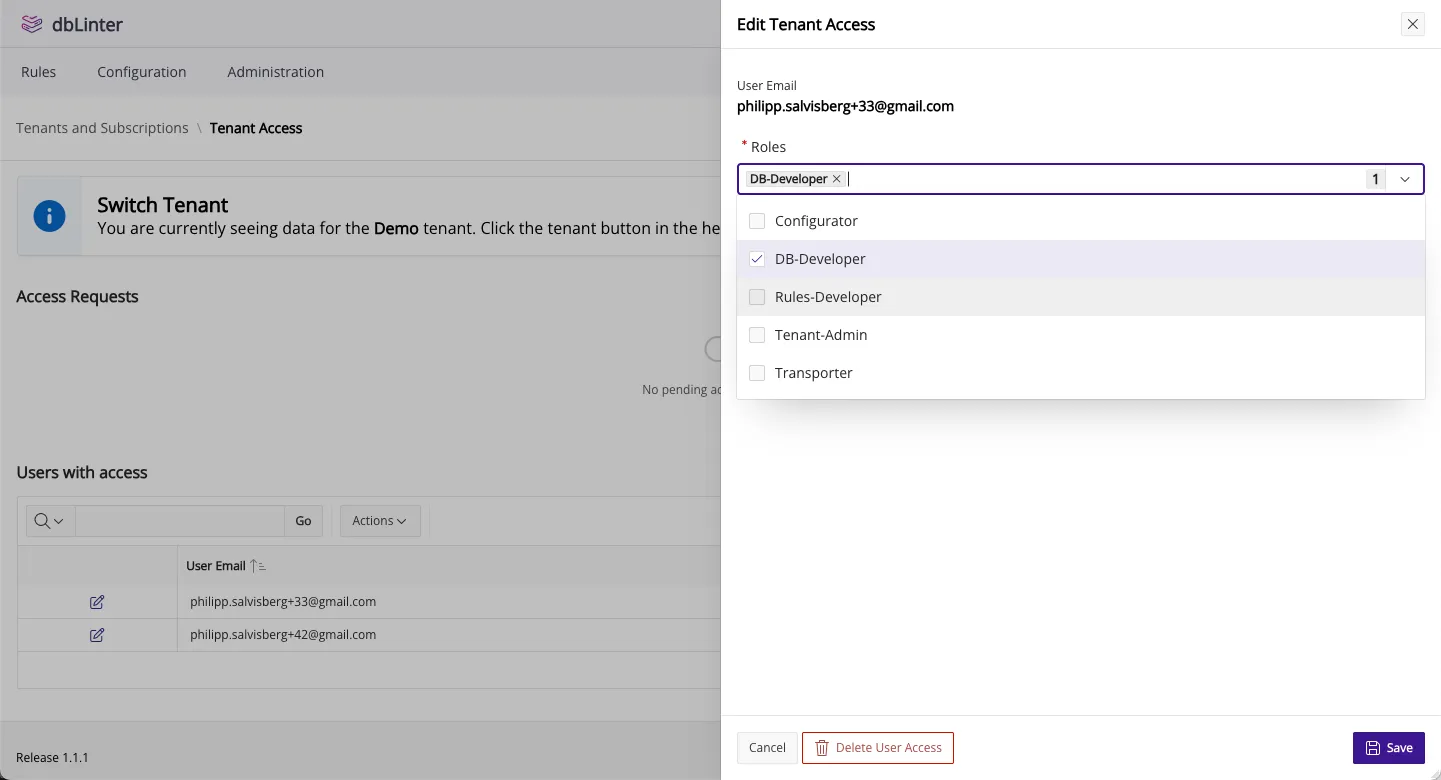Open the Tenants and Subscriptions breadcrumb link
Image resolution: width=1441 pixels, height=780 pixels.
(101, 127)
